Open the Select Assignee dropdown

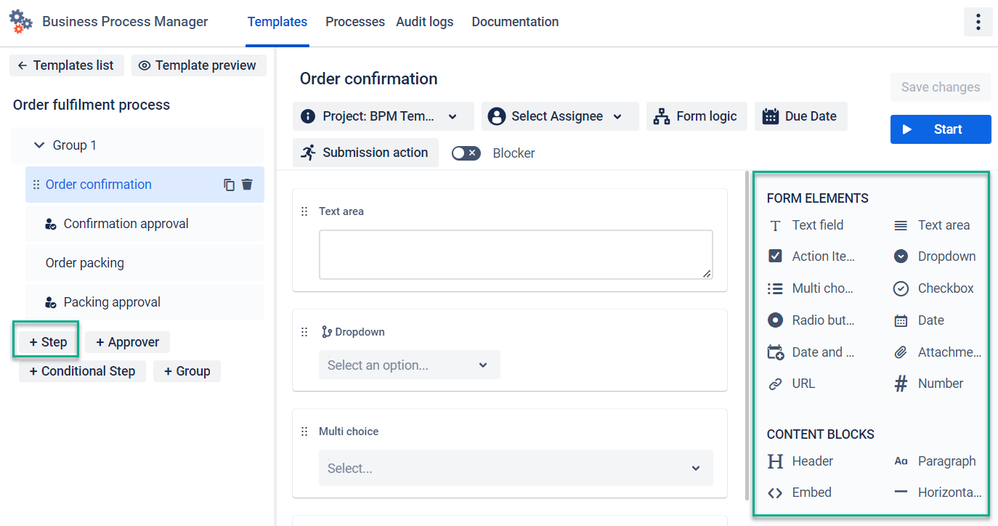click(x=560, y=116)
